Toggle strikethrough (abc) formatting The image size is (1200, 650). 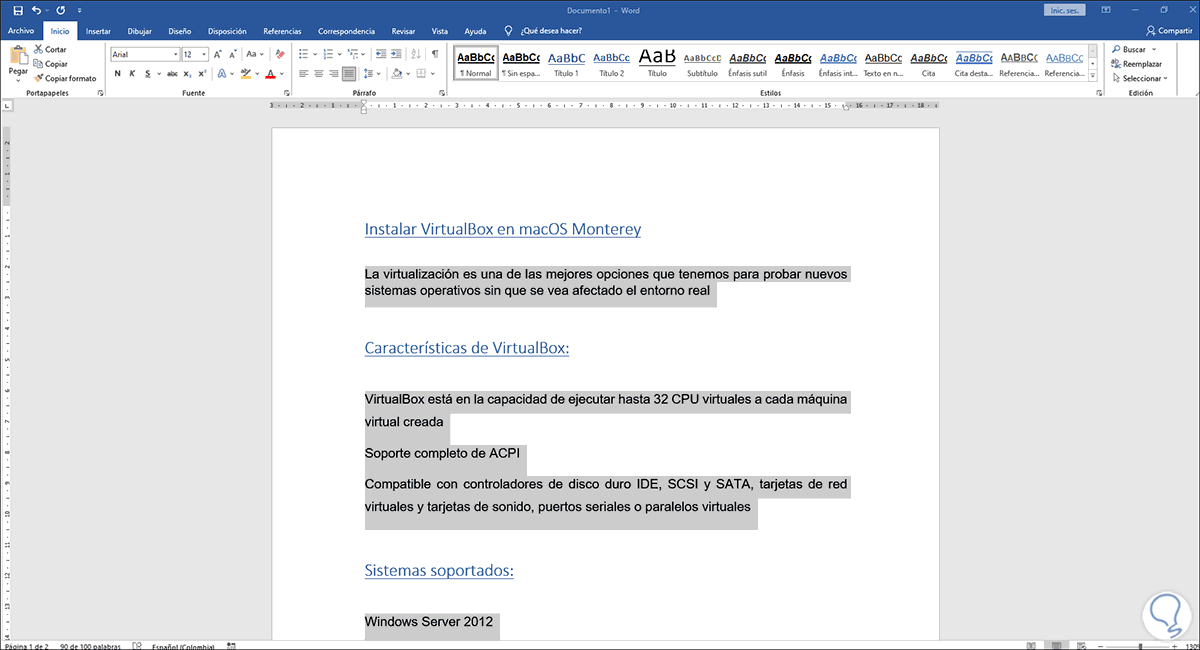(x=172, y=73)
